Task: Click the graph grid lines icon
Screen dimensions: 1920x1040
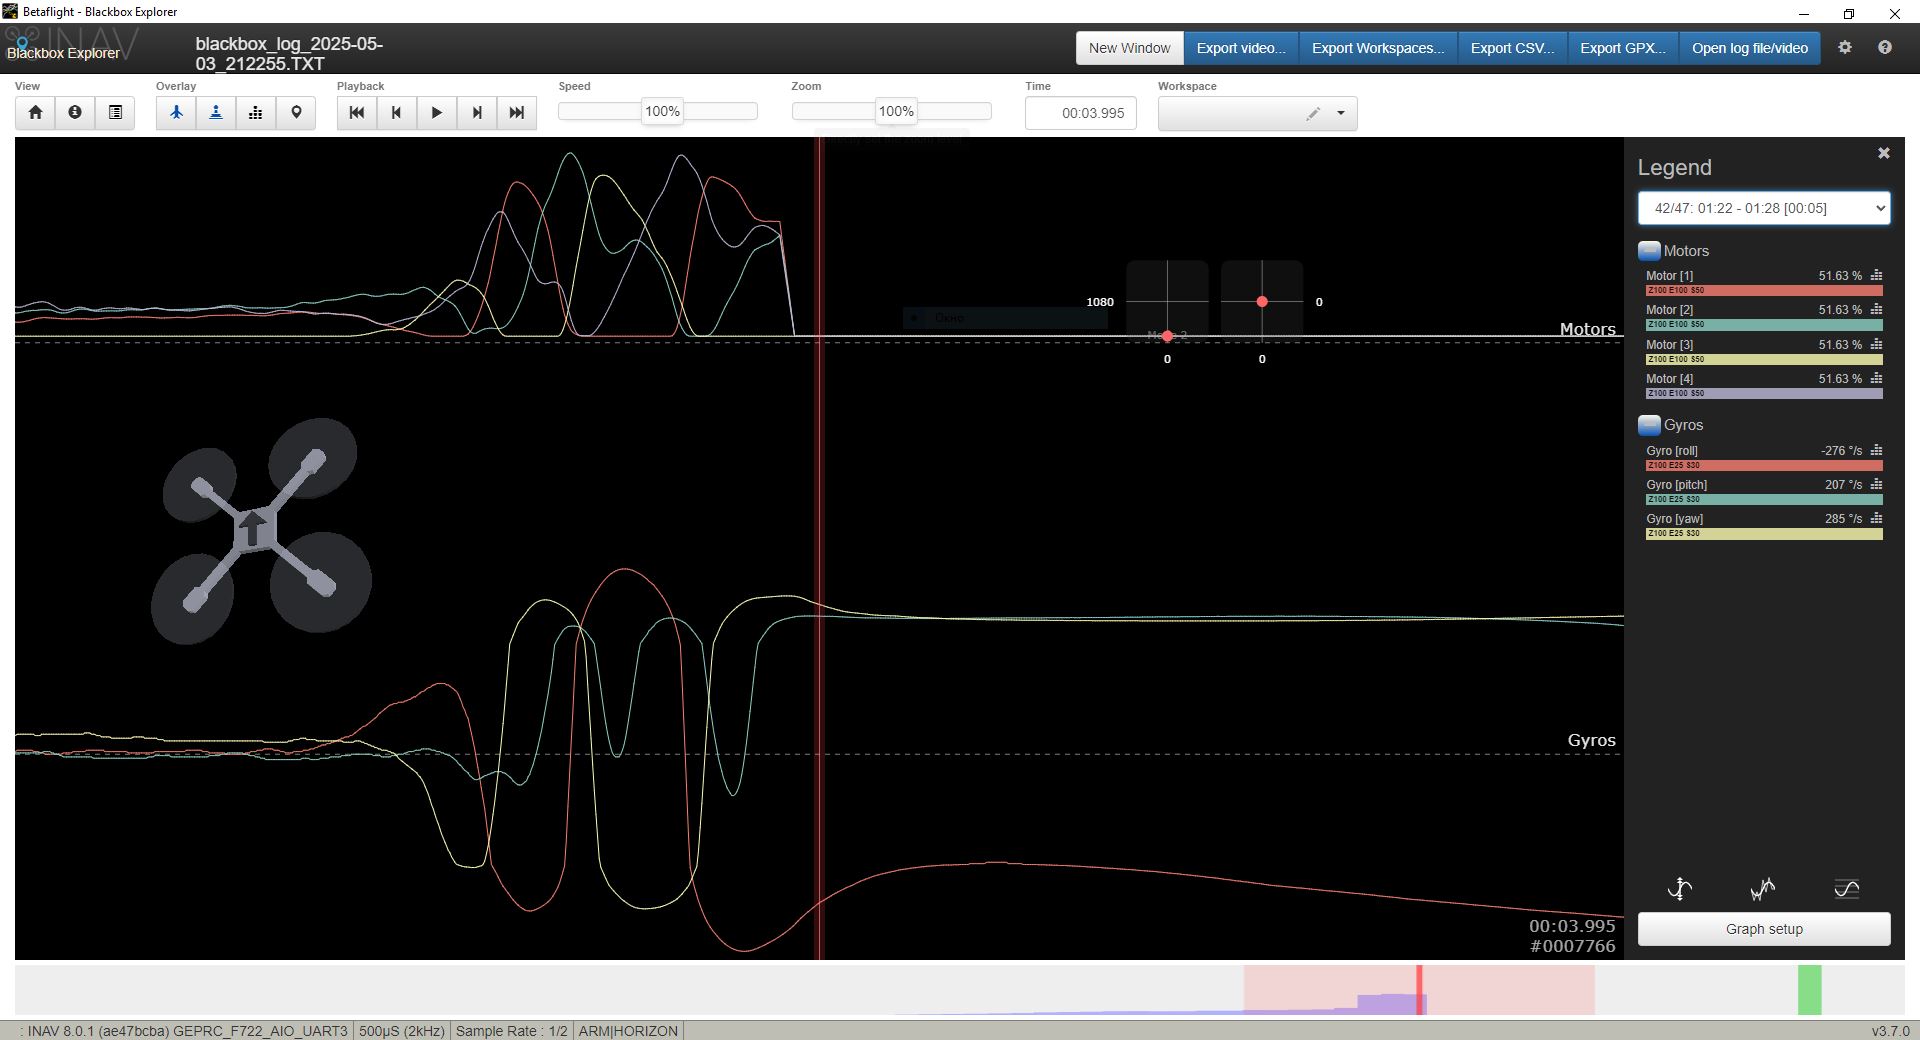Action: 1846,888
